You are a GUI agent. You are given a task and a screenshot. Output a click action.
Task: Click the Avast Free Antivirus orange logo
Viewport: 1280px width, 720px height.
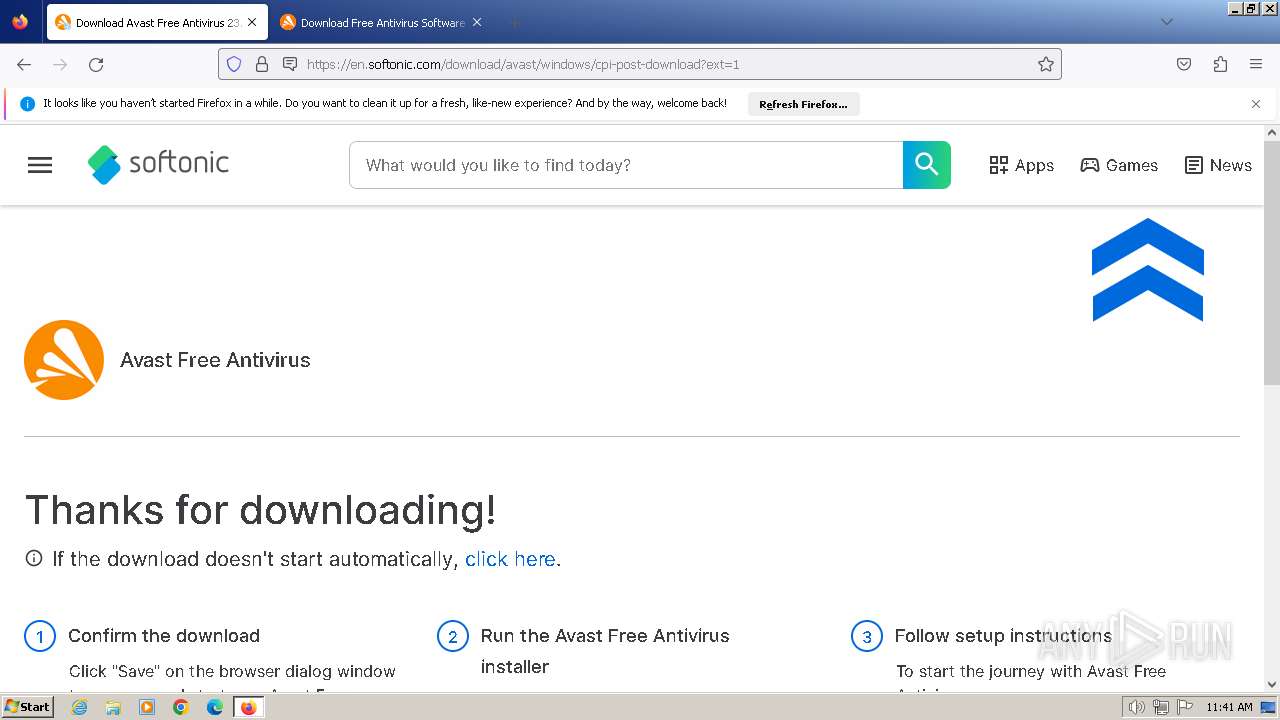tap(64, 360)
